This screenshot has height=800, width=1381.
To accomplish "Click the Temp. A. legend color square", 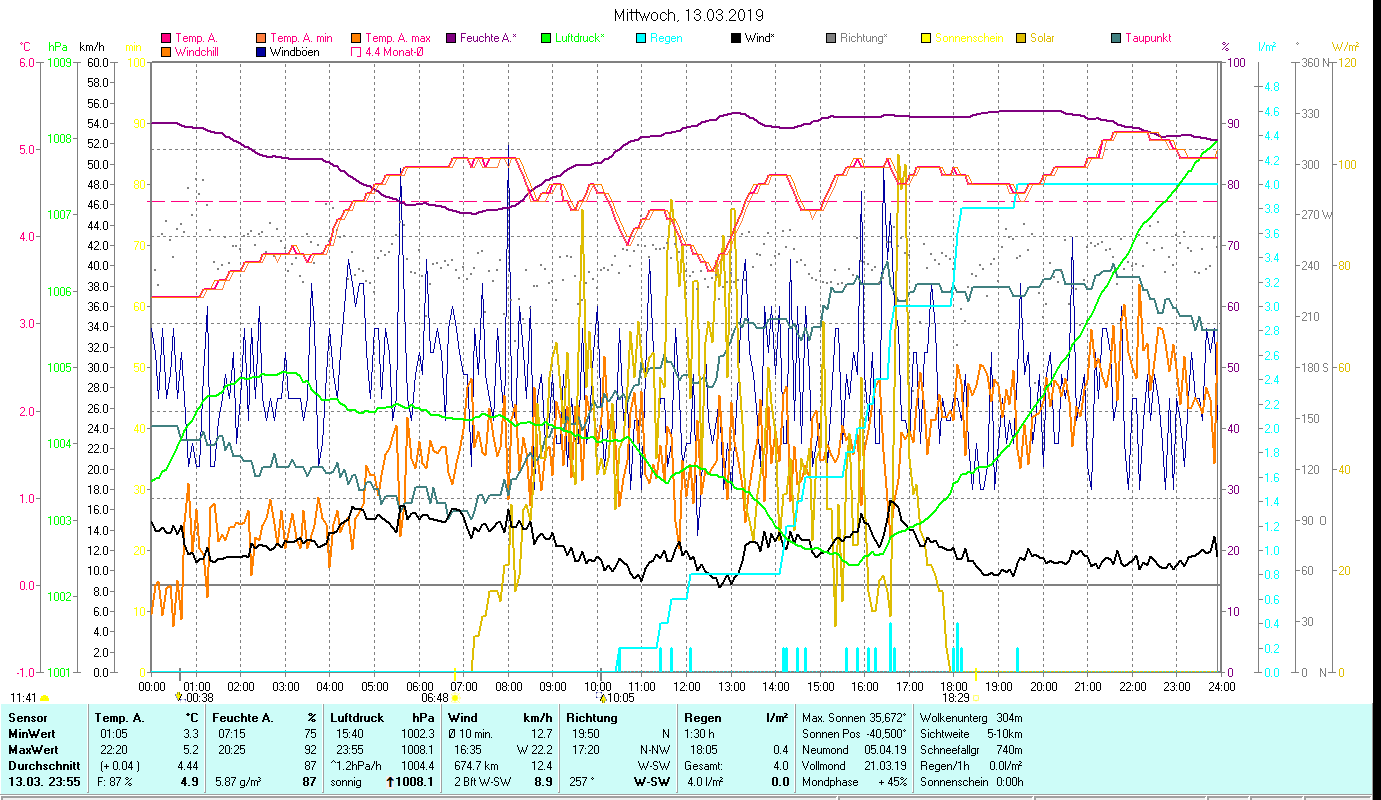I will pos(166,38).
